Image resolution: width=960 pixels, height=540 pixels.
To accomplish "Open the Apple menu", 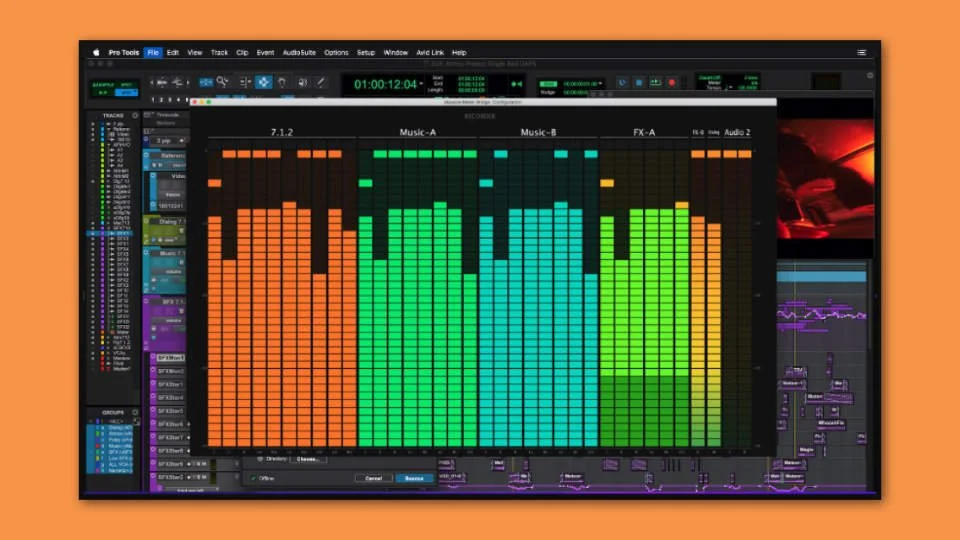I will coord(96,53).
